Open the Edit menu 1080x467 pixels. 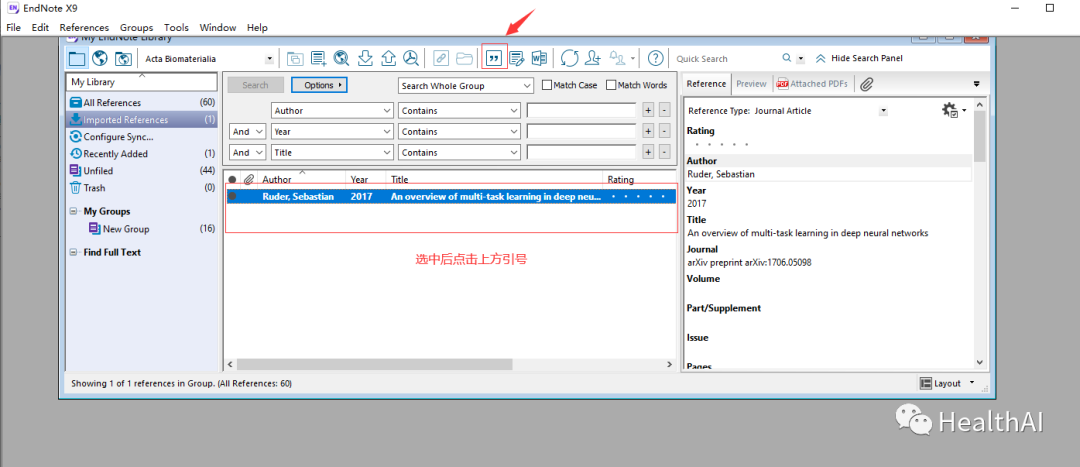40,28
